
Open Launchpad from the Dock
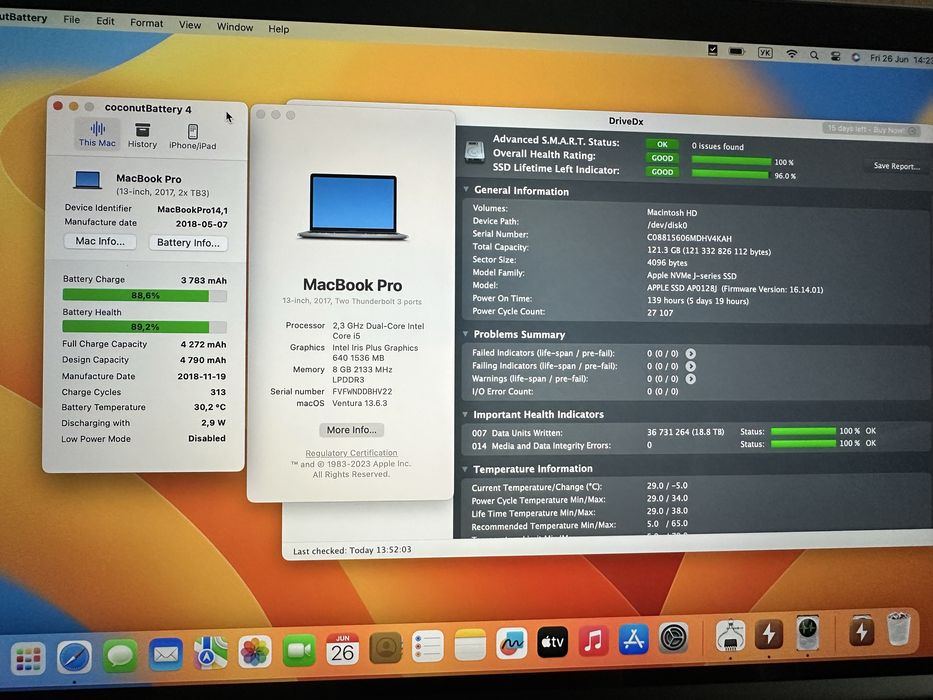(x=27, y=658)
